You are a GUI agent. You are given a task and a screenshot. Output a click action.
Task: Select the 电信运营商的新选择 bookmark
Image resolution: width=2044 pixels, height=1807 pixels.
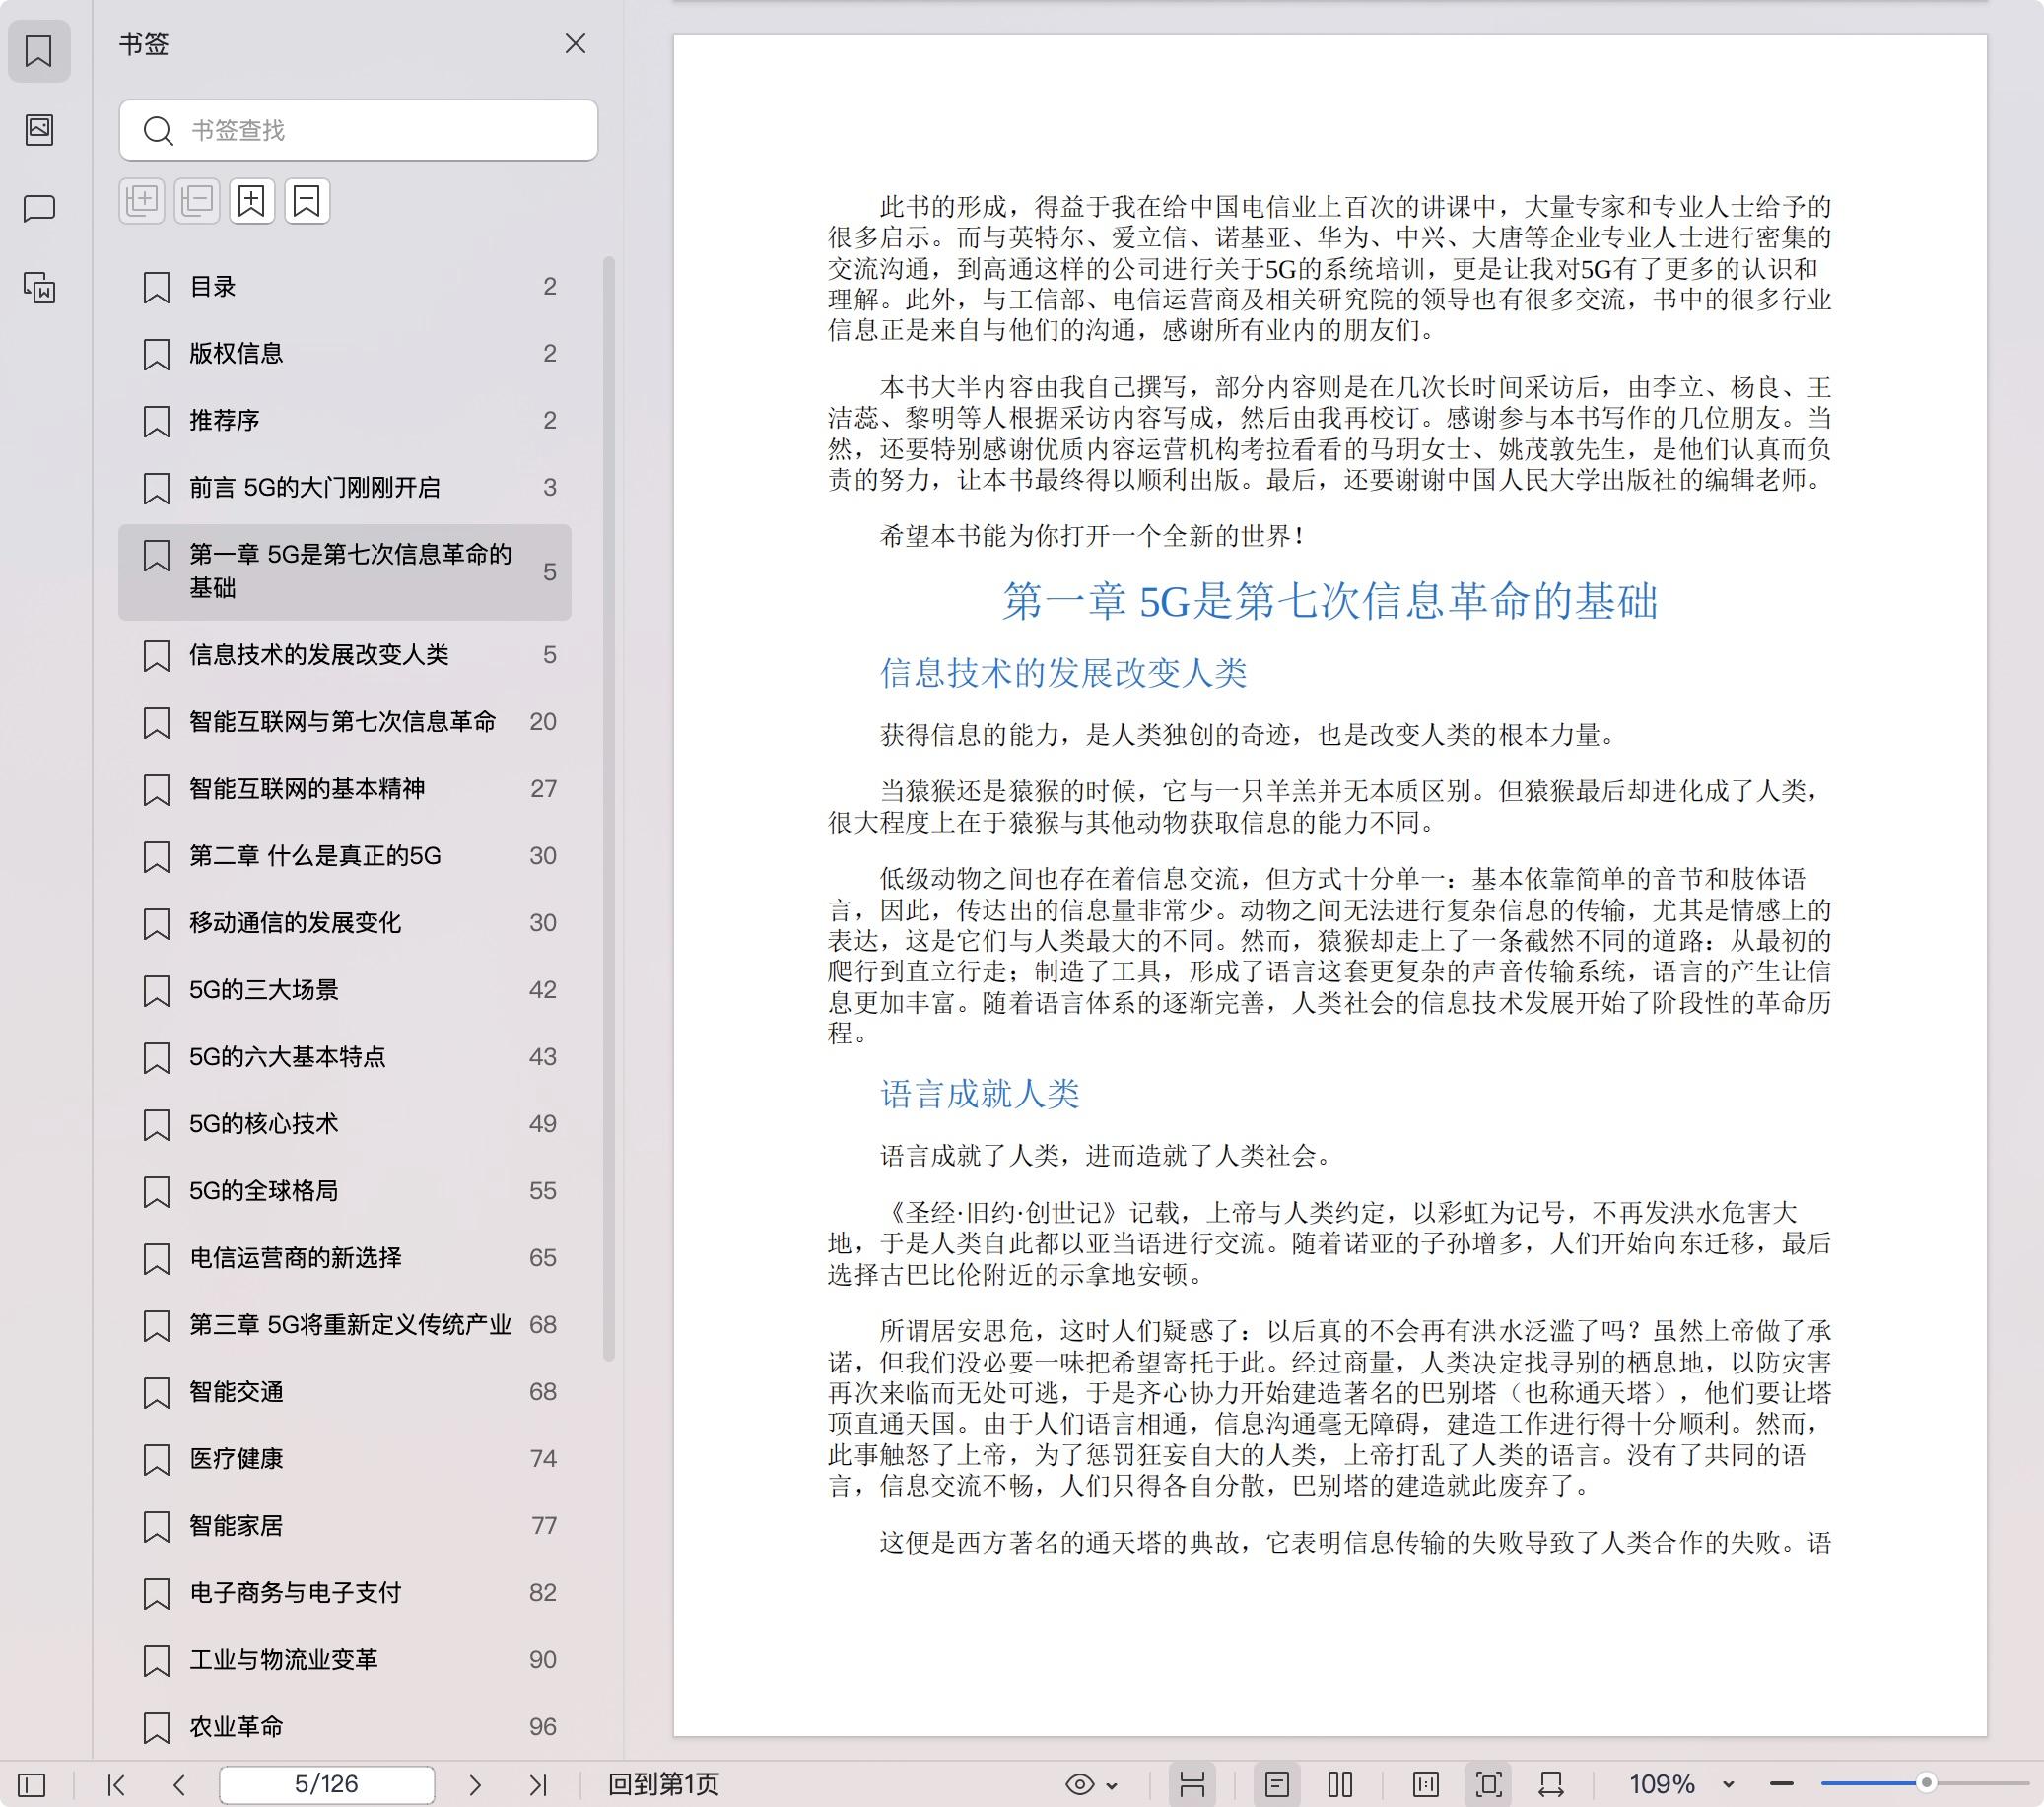(x=345, y=1258)
